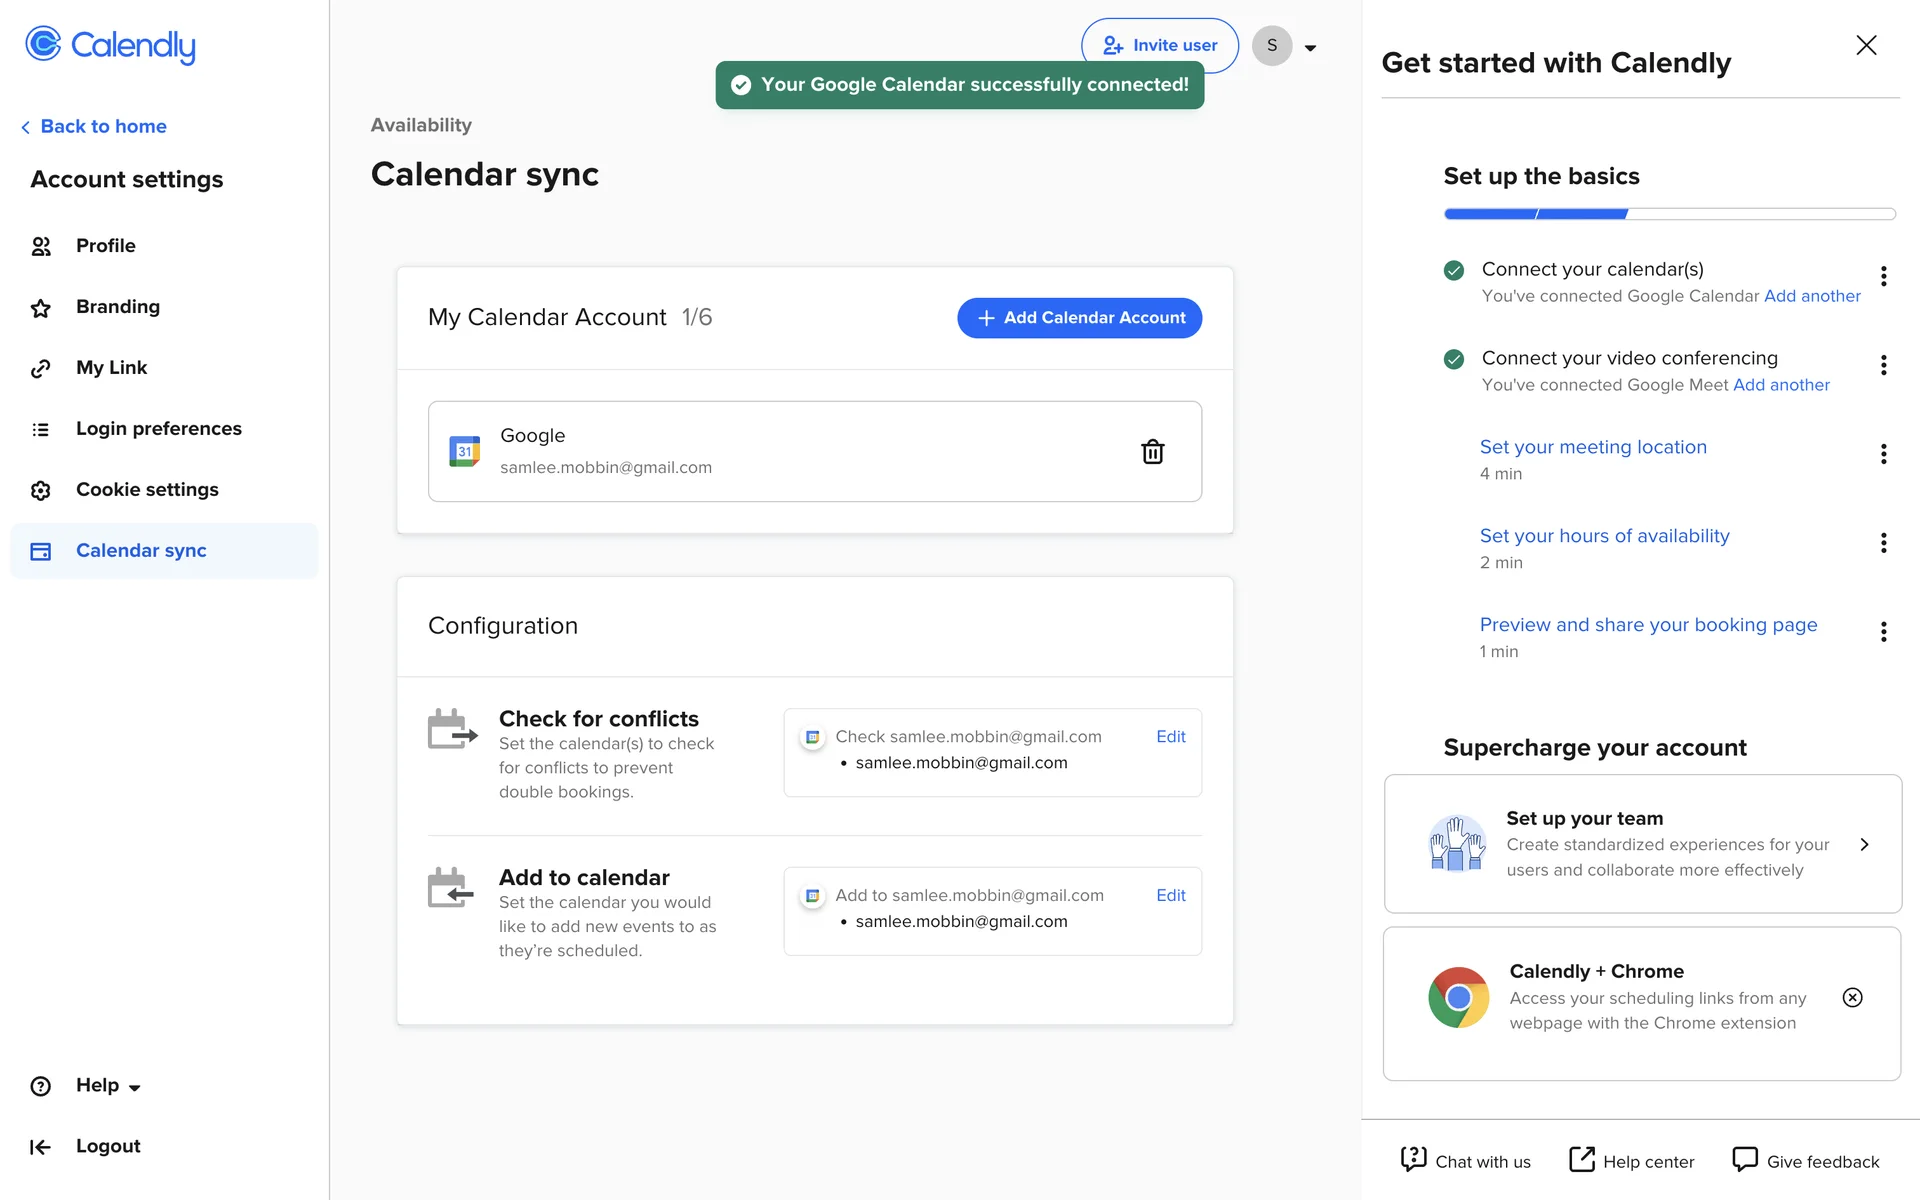Open the Help center link

(x=1632, y=1161)
